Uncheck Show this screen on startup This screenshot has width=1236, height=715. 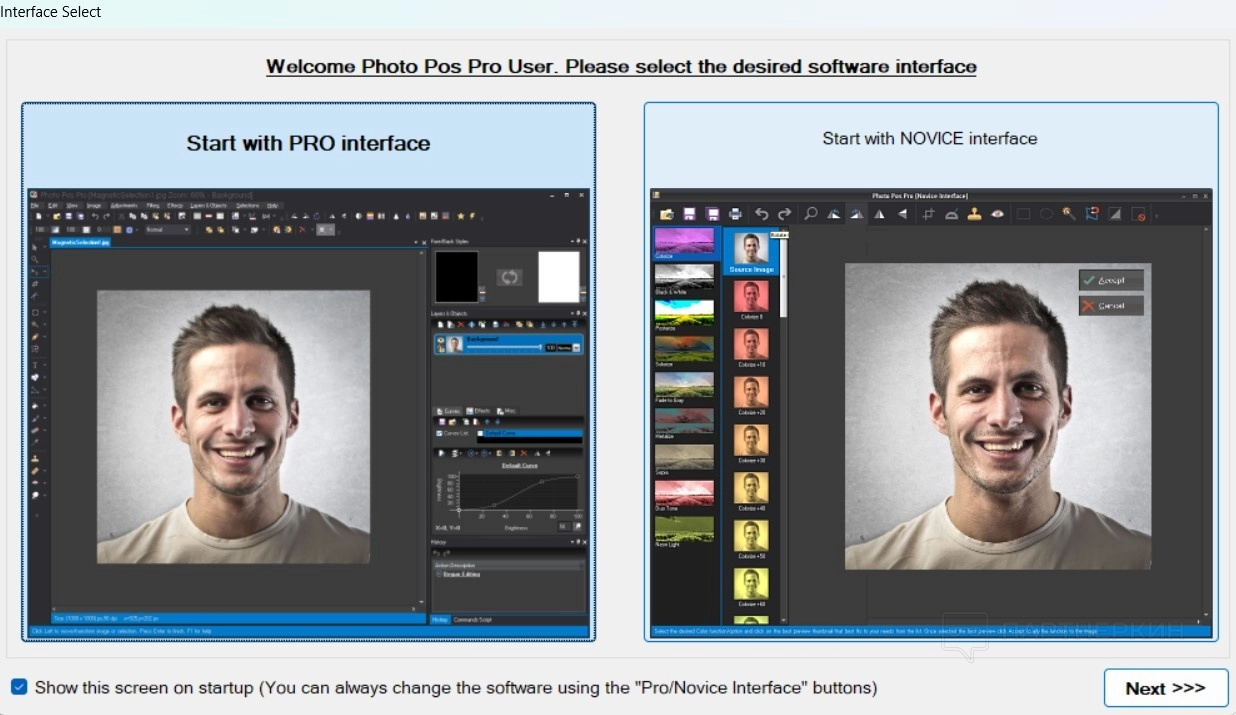coord(19,687)
